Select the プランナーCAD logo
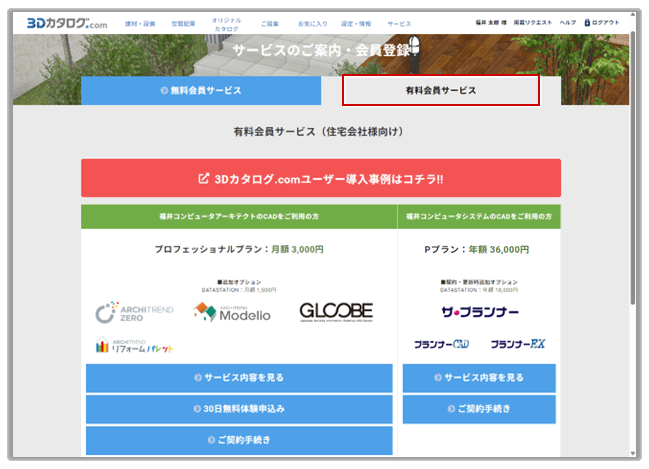The image size is (649, 469). 441,344
